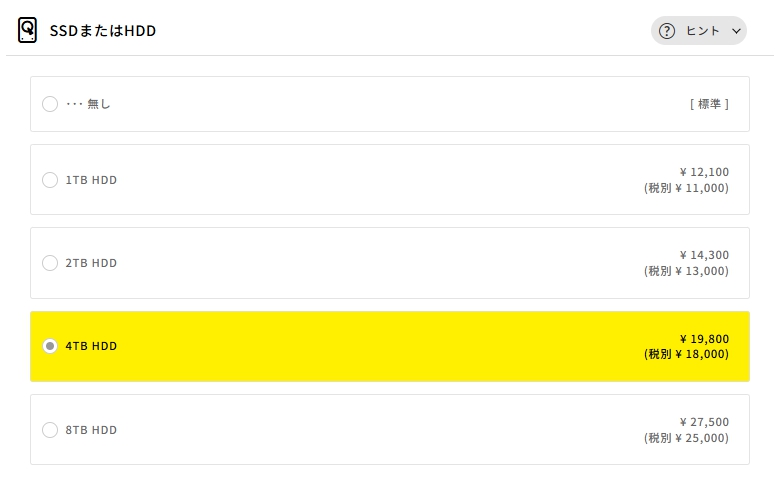Select the 2TB HDD radio button
This screenshot has height=485, width=776.
tap(50, 263)
